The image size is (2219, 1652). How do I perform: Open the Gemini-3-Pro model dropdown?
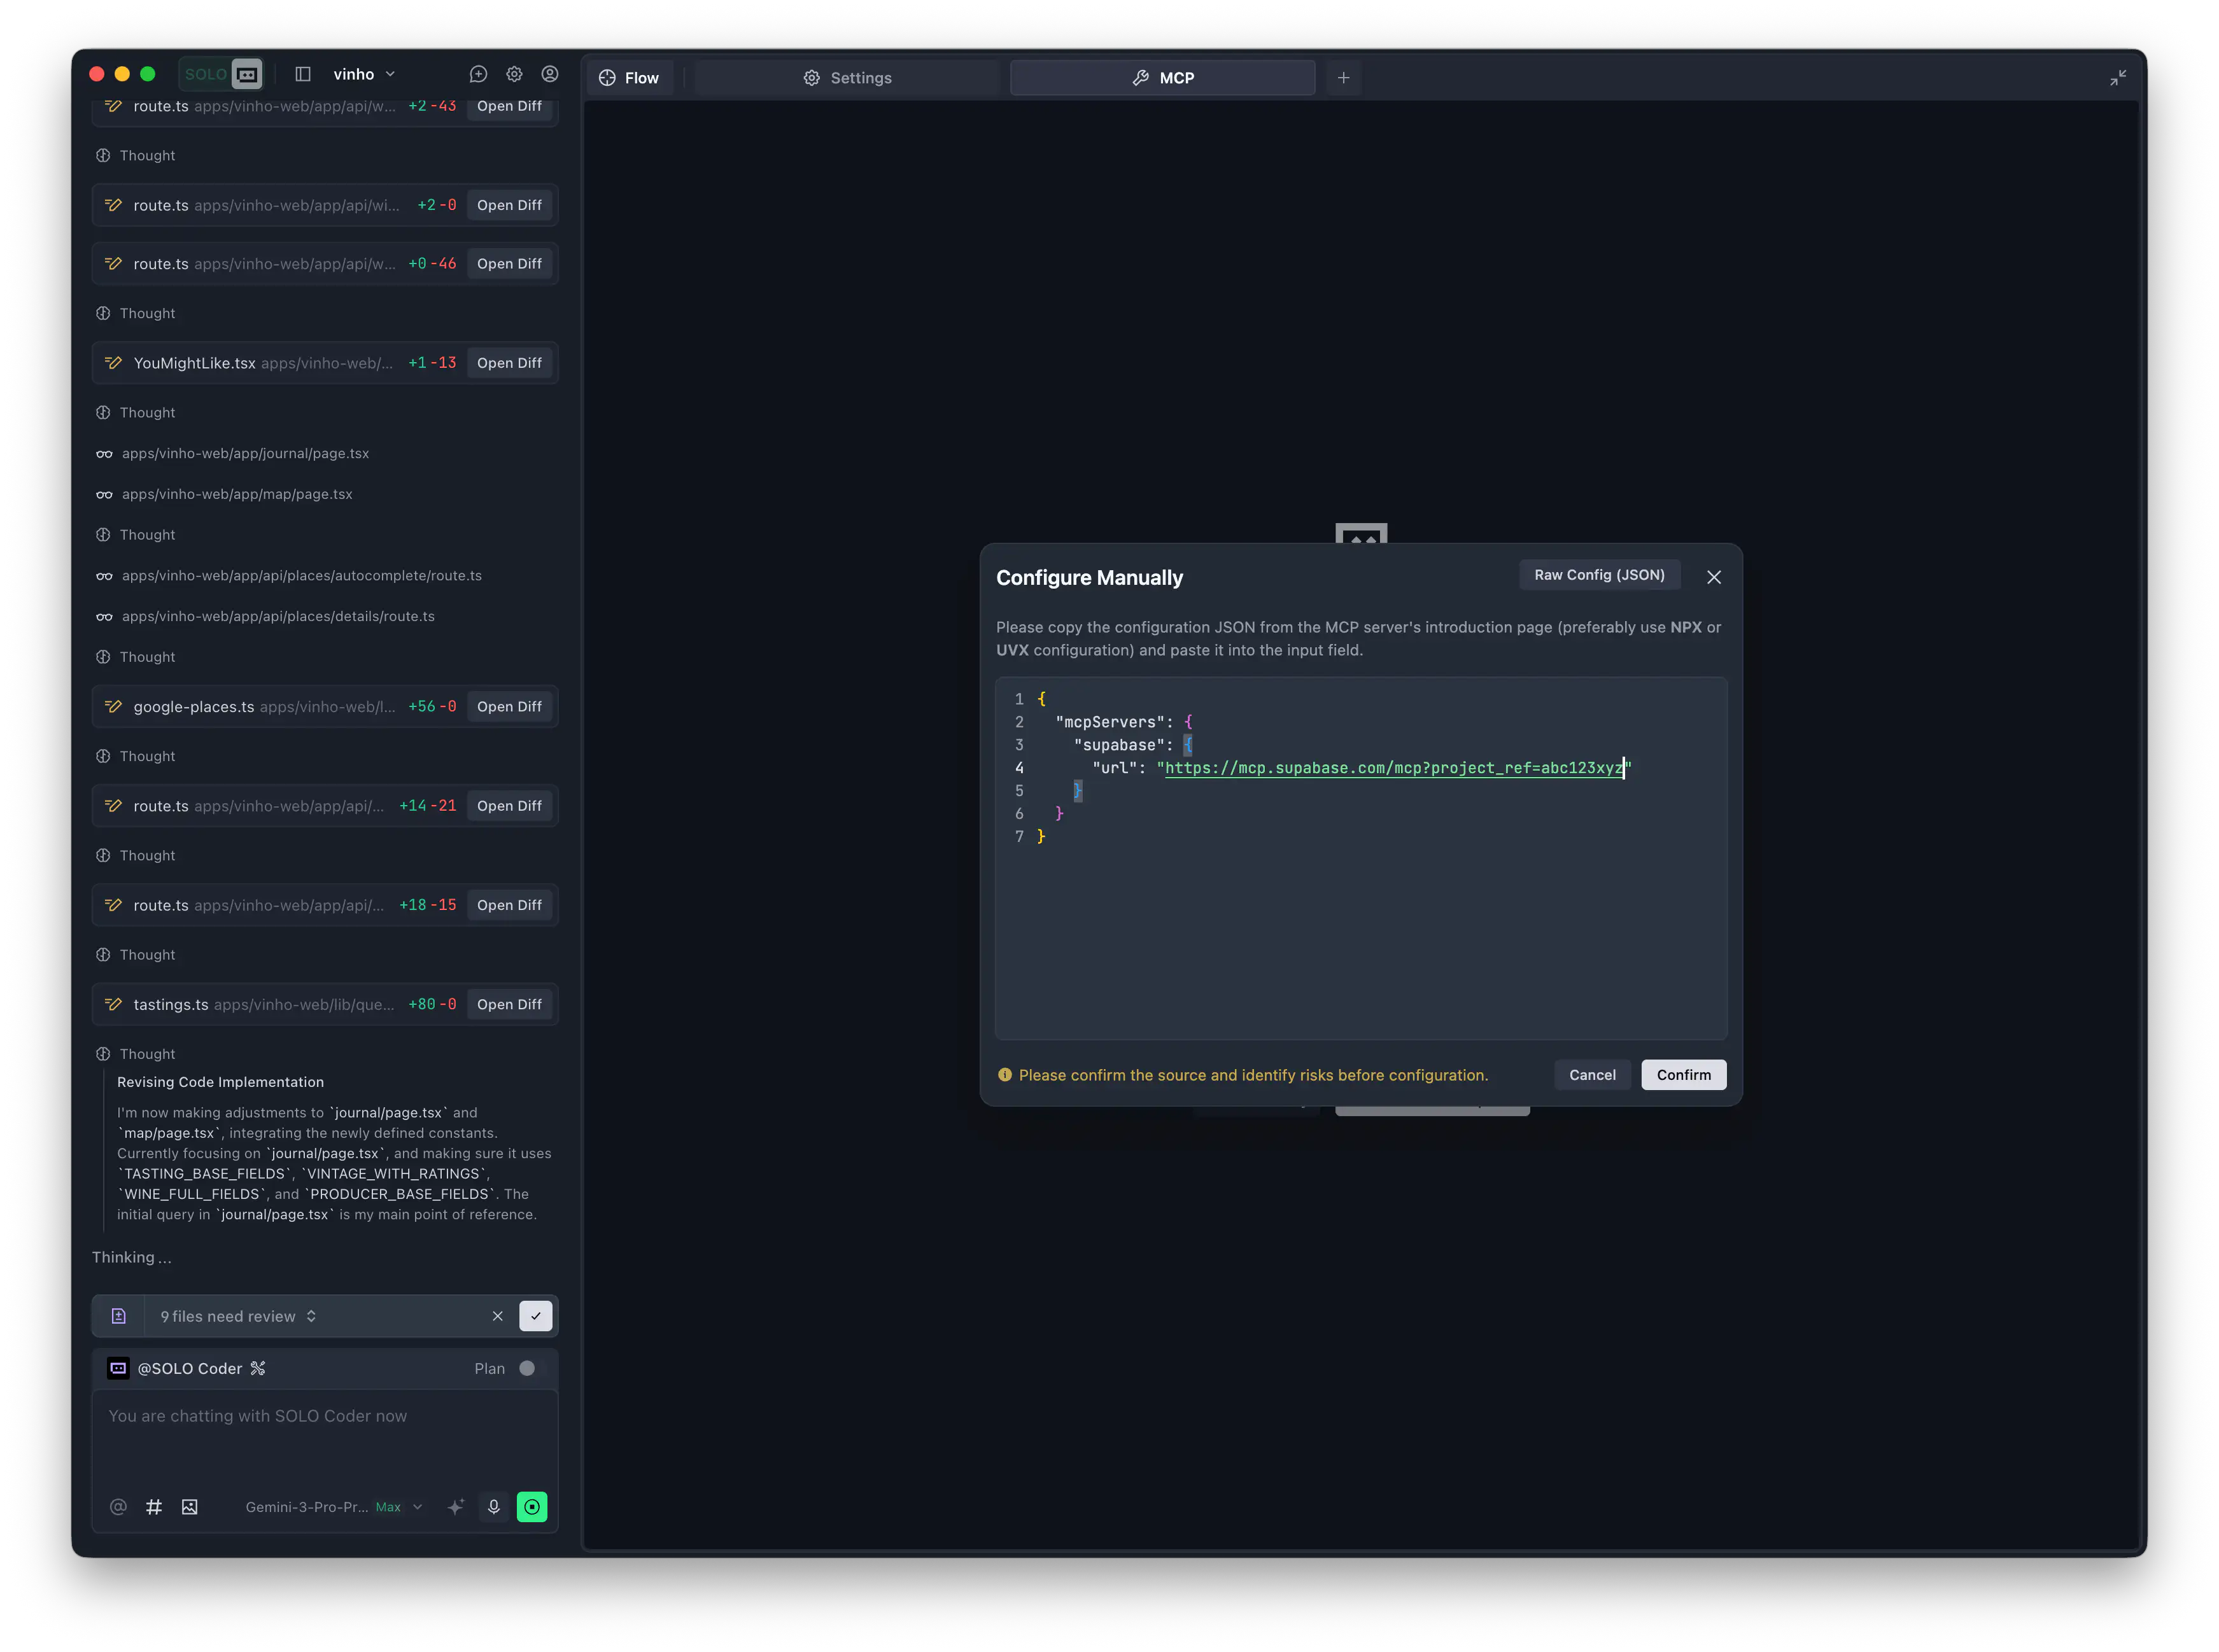[334, 1507]
